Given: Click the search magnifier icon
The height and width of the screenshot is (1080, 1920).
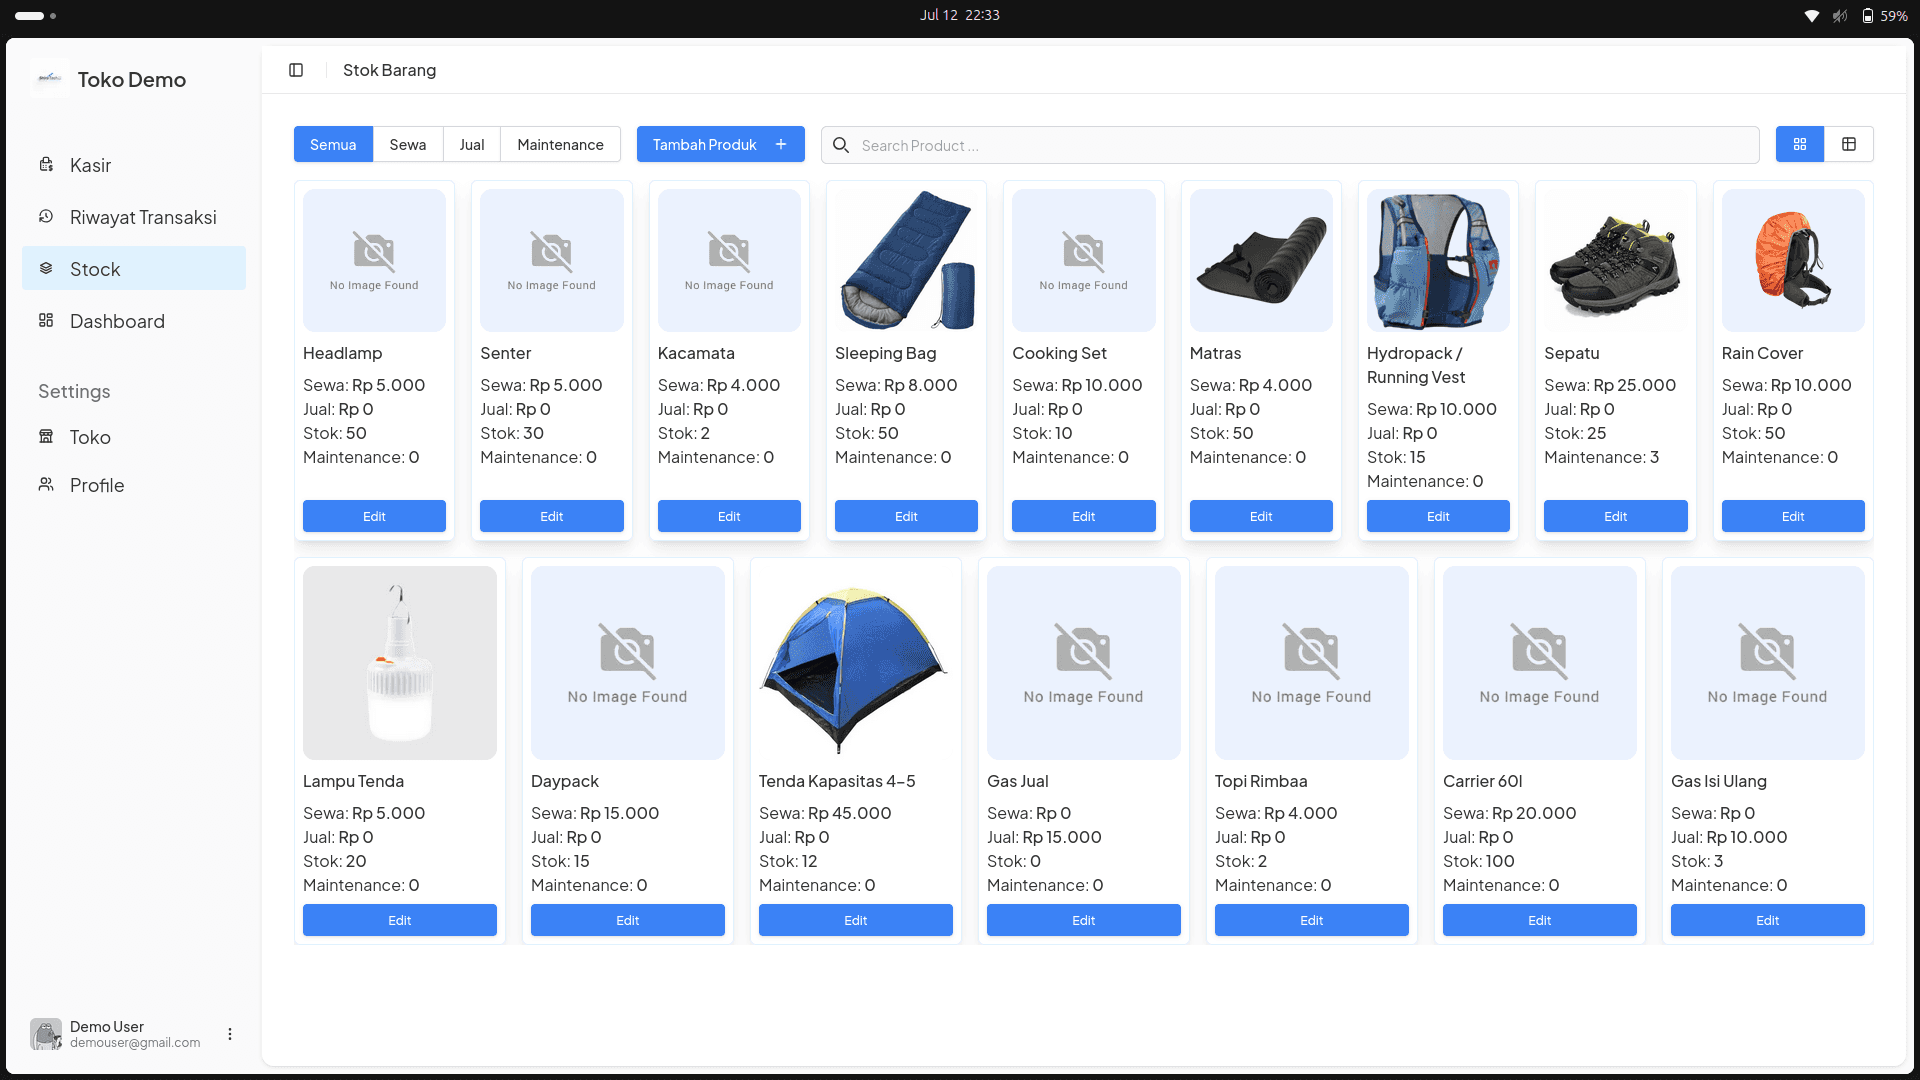Looking at the screenshot, I should 840,145.
